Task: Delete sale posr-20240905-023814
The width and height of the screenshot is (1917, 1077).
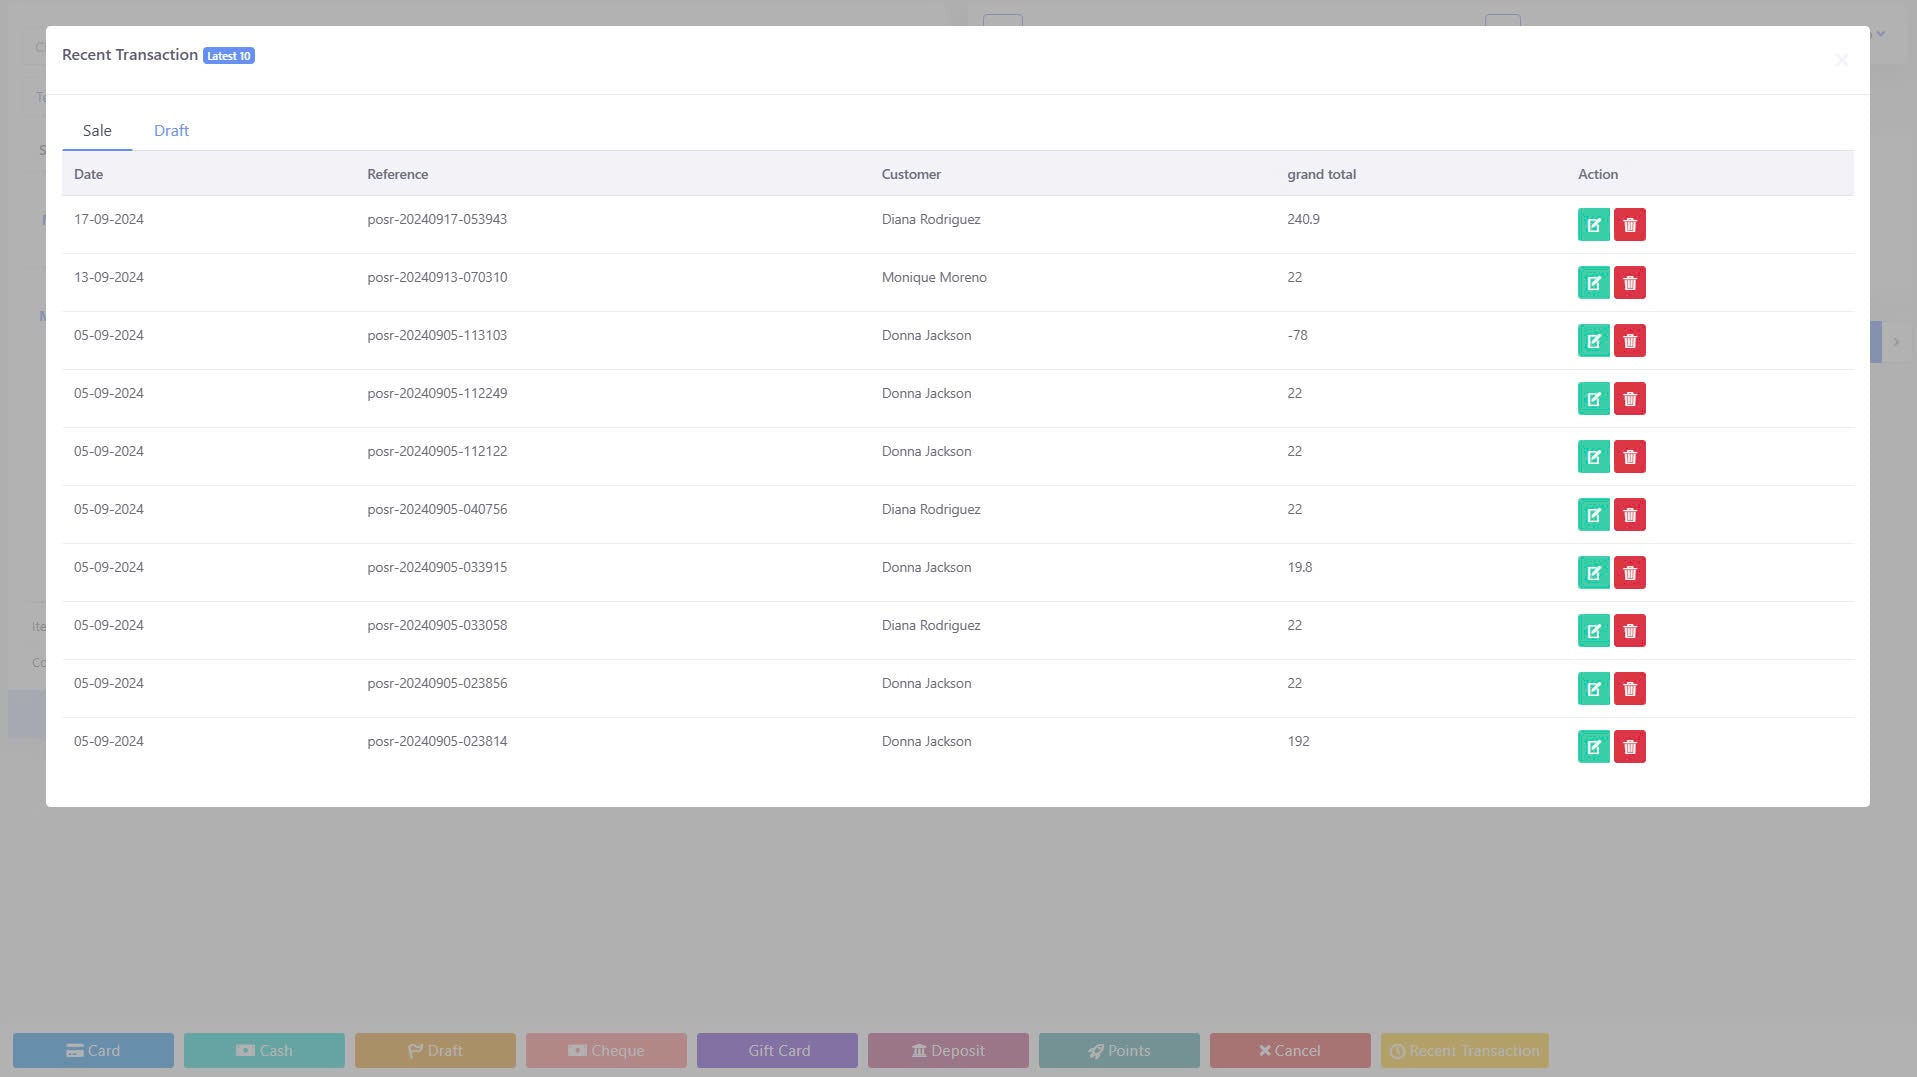Action: [x=1629, y=747]
